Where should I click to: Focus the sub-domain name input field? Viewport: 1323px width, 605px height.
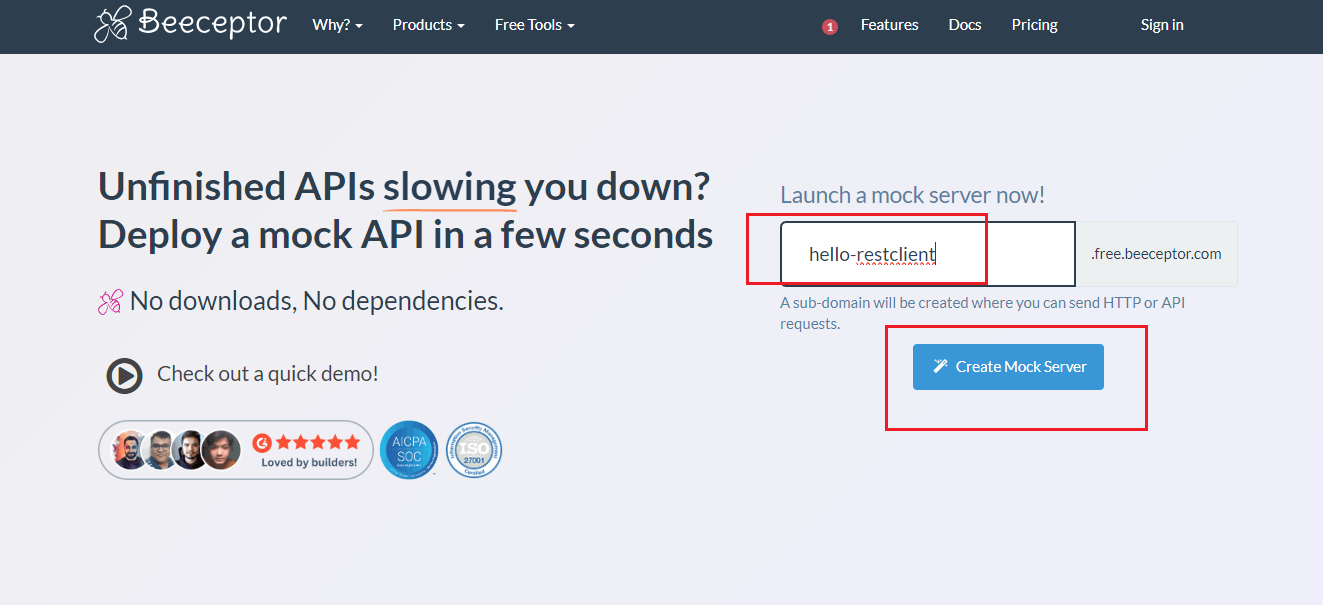[x=928, y=254]
